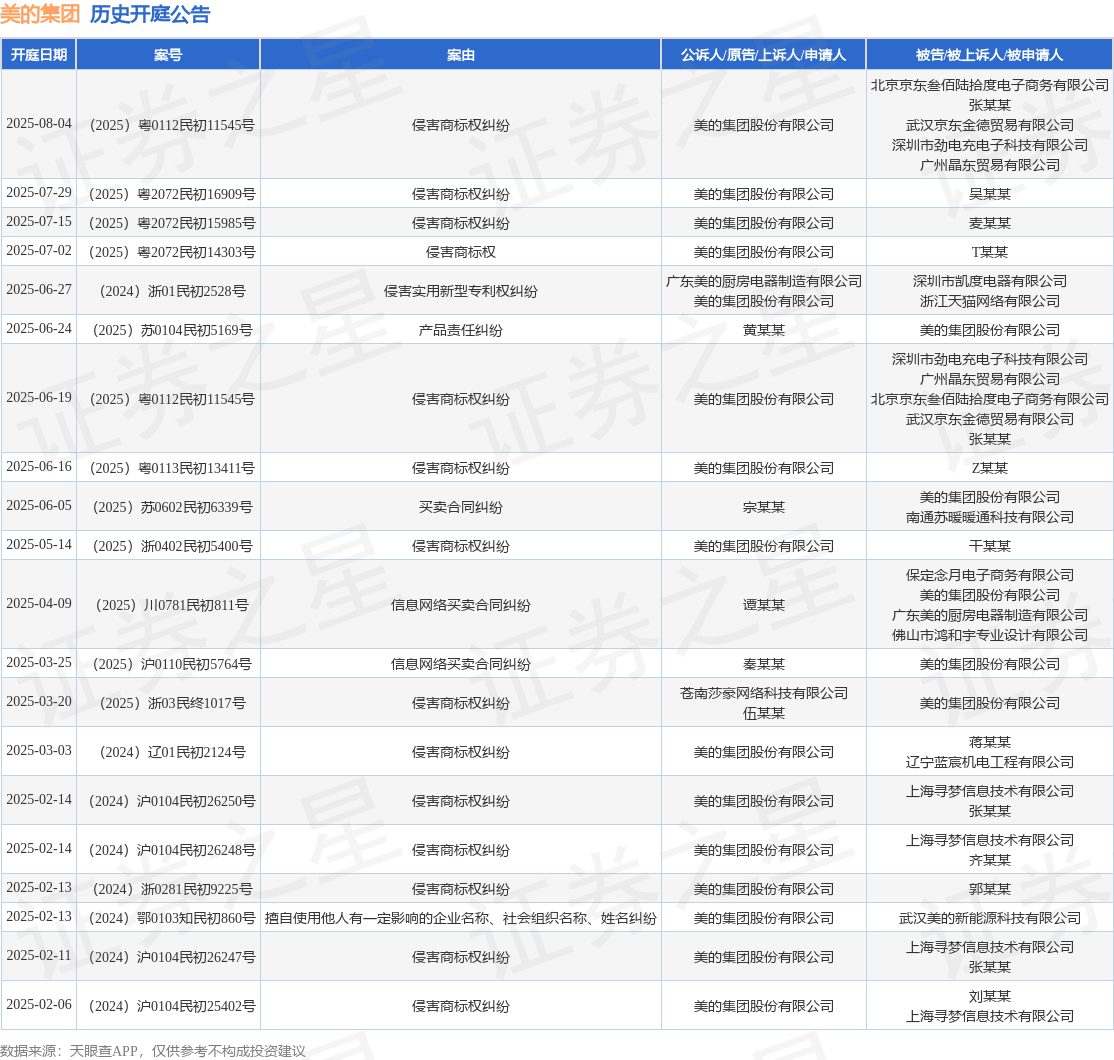Click case number 粤2072民初16909号
Image resolution: width=1114 pixels, height=1060 pixels.
(172, 194)
